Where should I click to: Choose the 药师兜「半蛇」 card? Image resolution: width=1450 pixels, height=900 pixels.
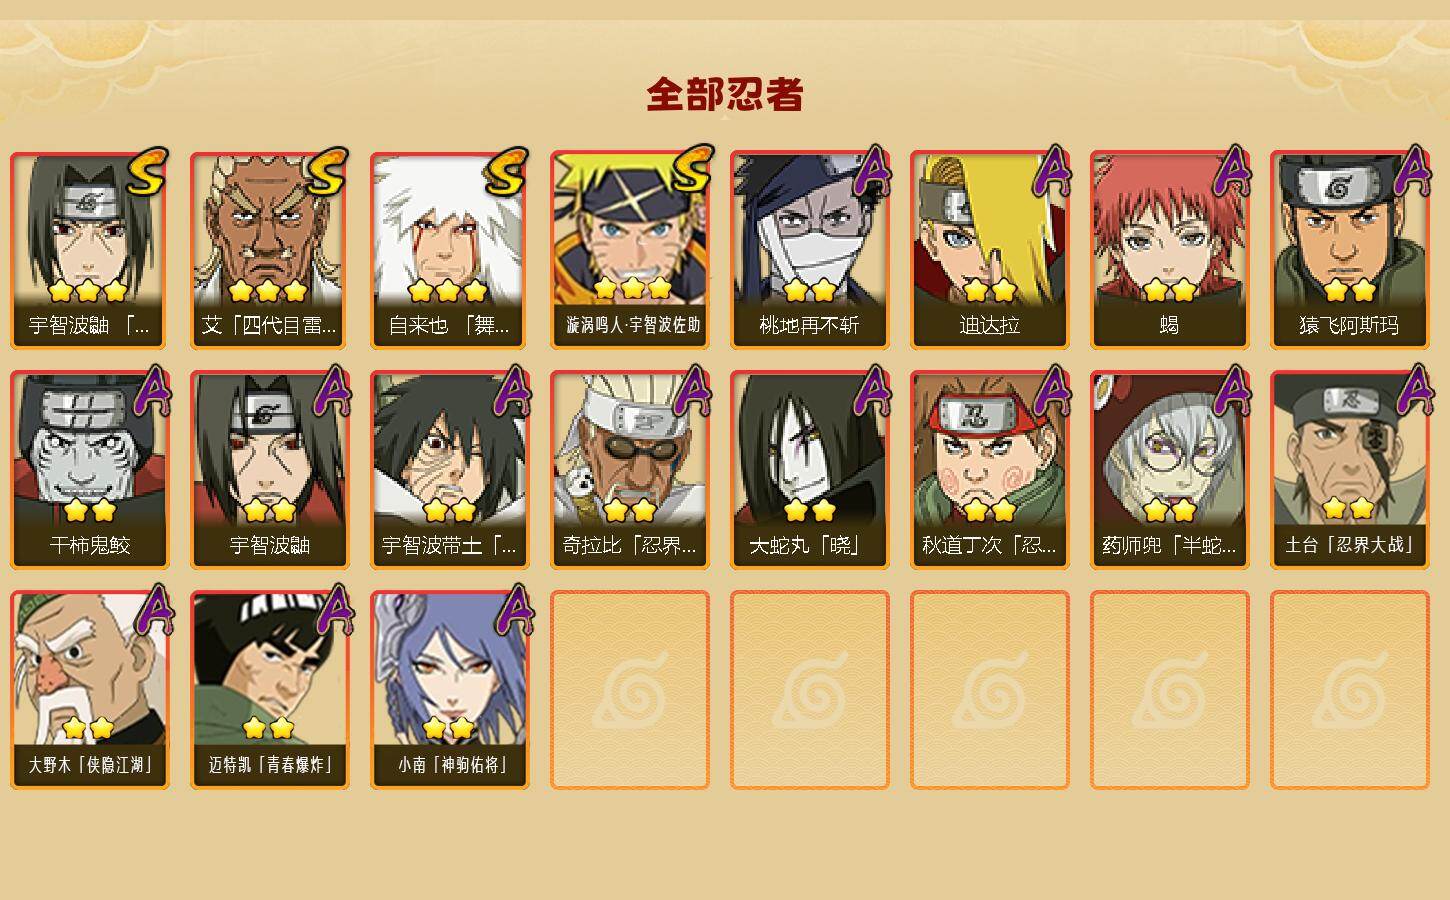click(1170, 470)
